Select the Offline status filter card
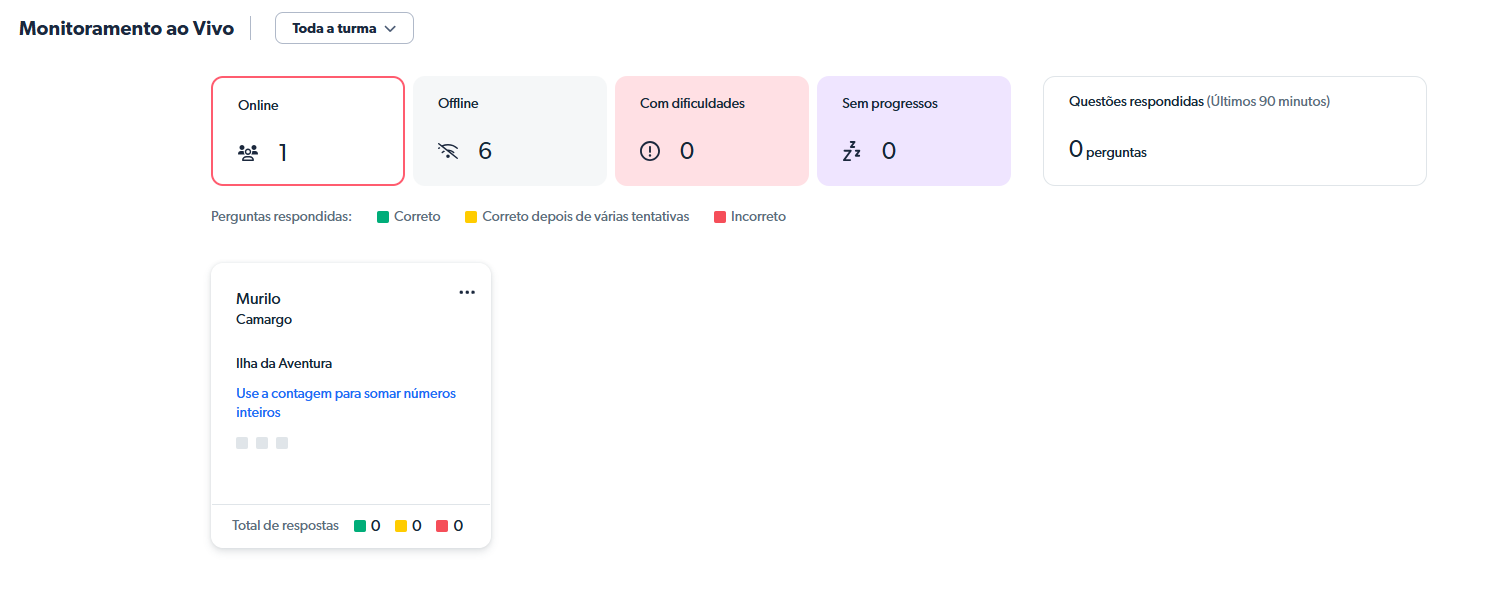This screenshot has height=613, width=1509. [x=510, y=131]
